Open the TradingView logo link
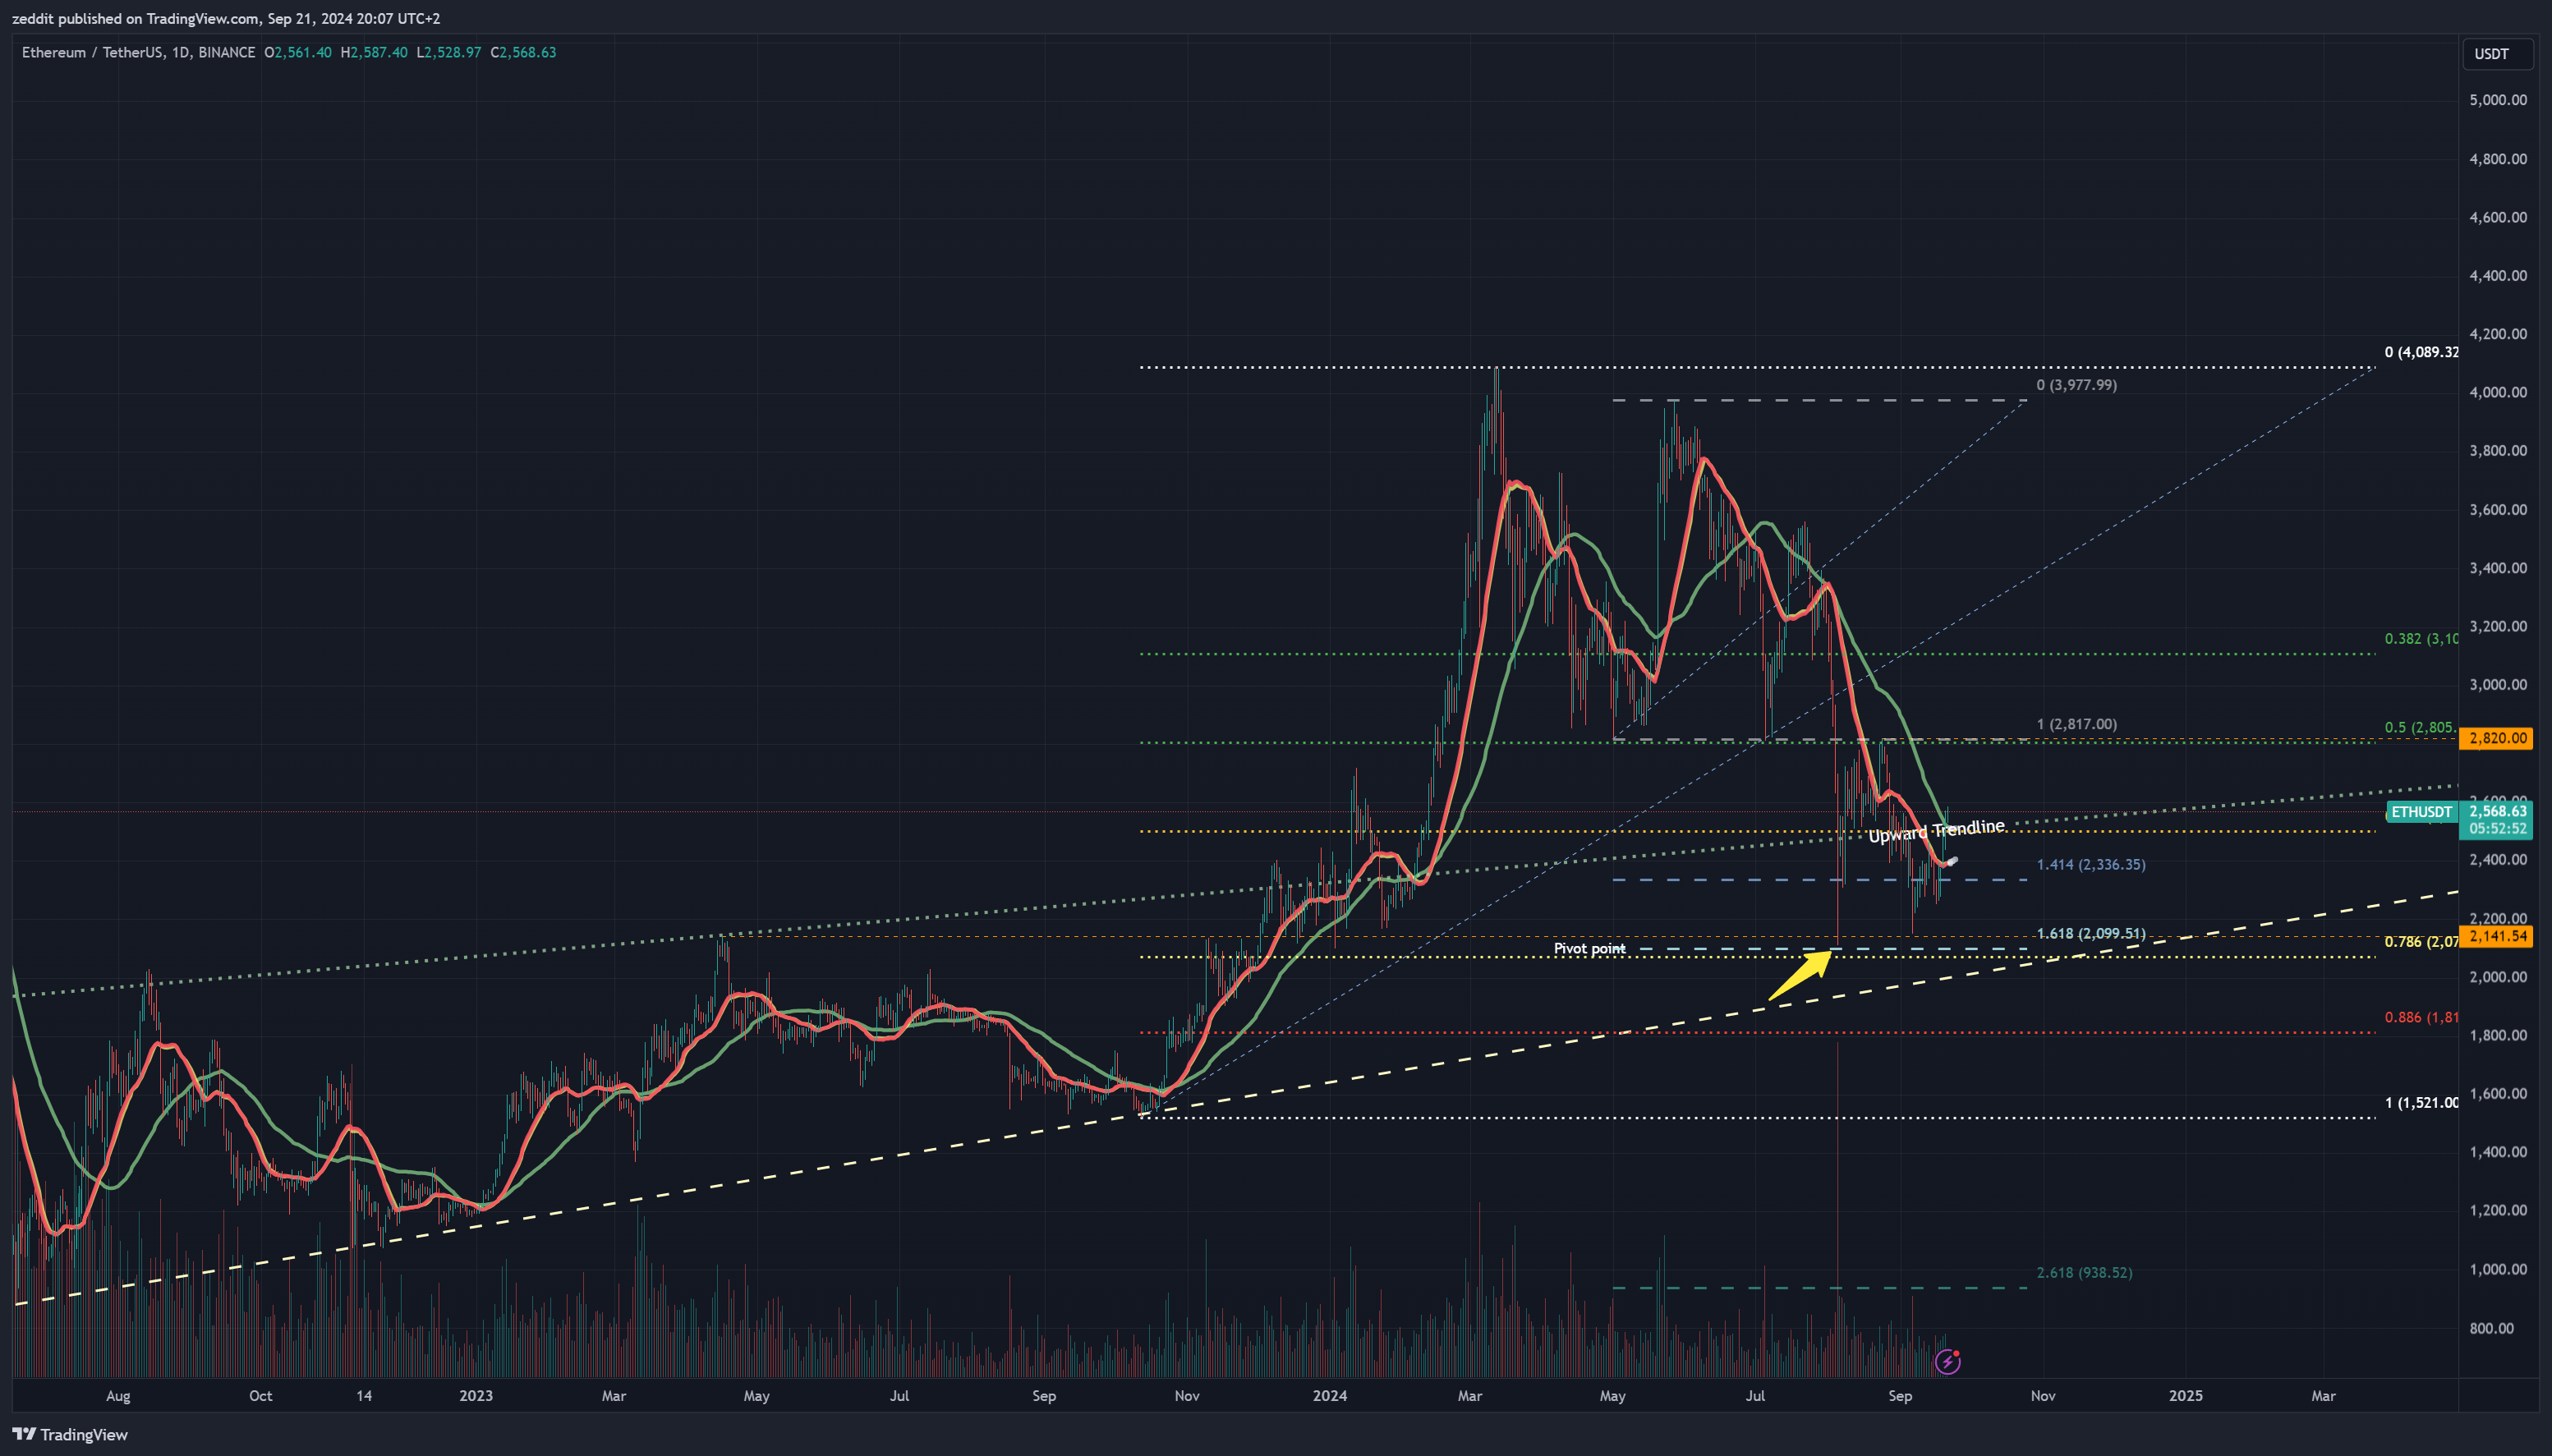The height and width of the screenshot is (1456, 2552). 70,1434
